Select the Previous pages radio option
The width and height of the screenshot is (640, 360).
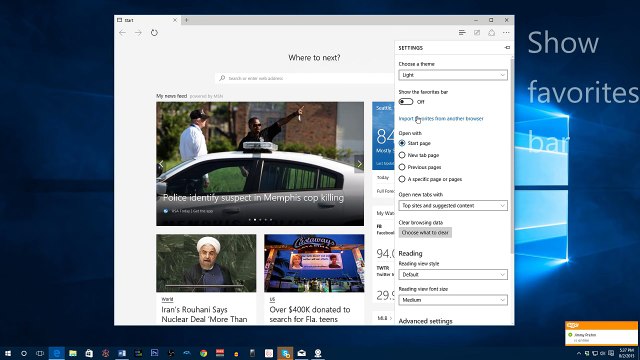(x=402, y=167)
